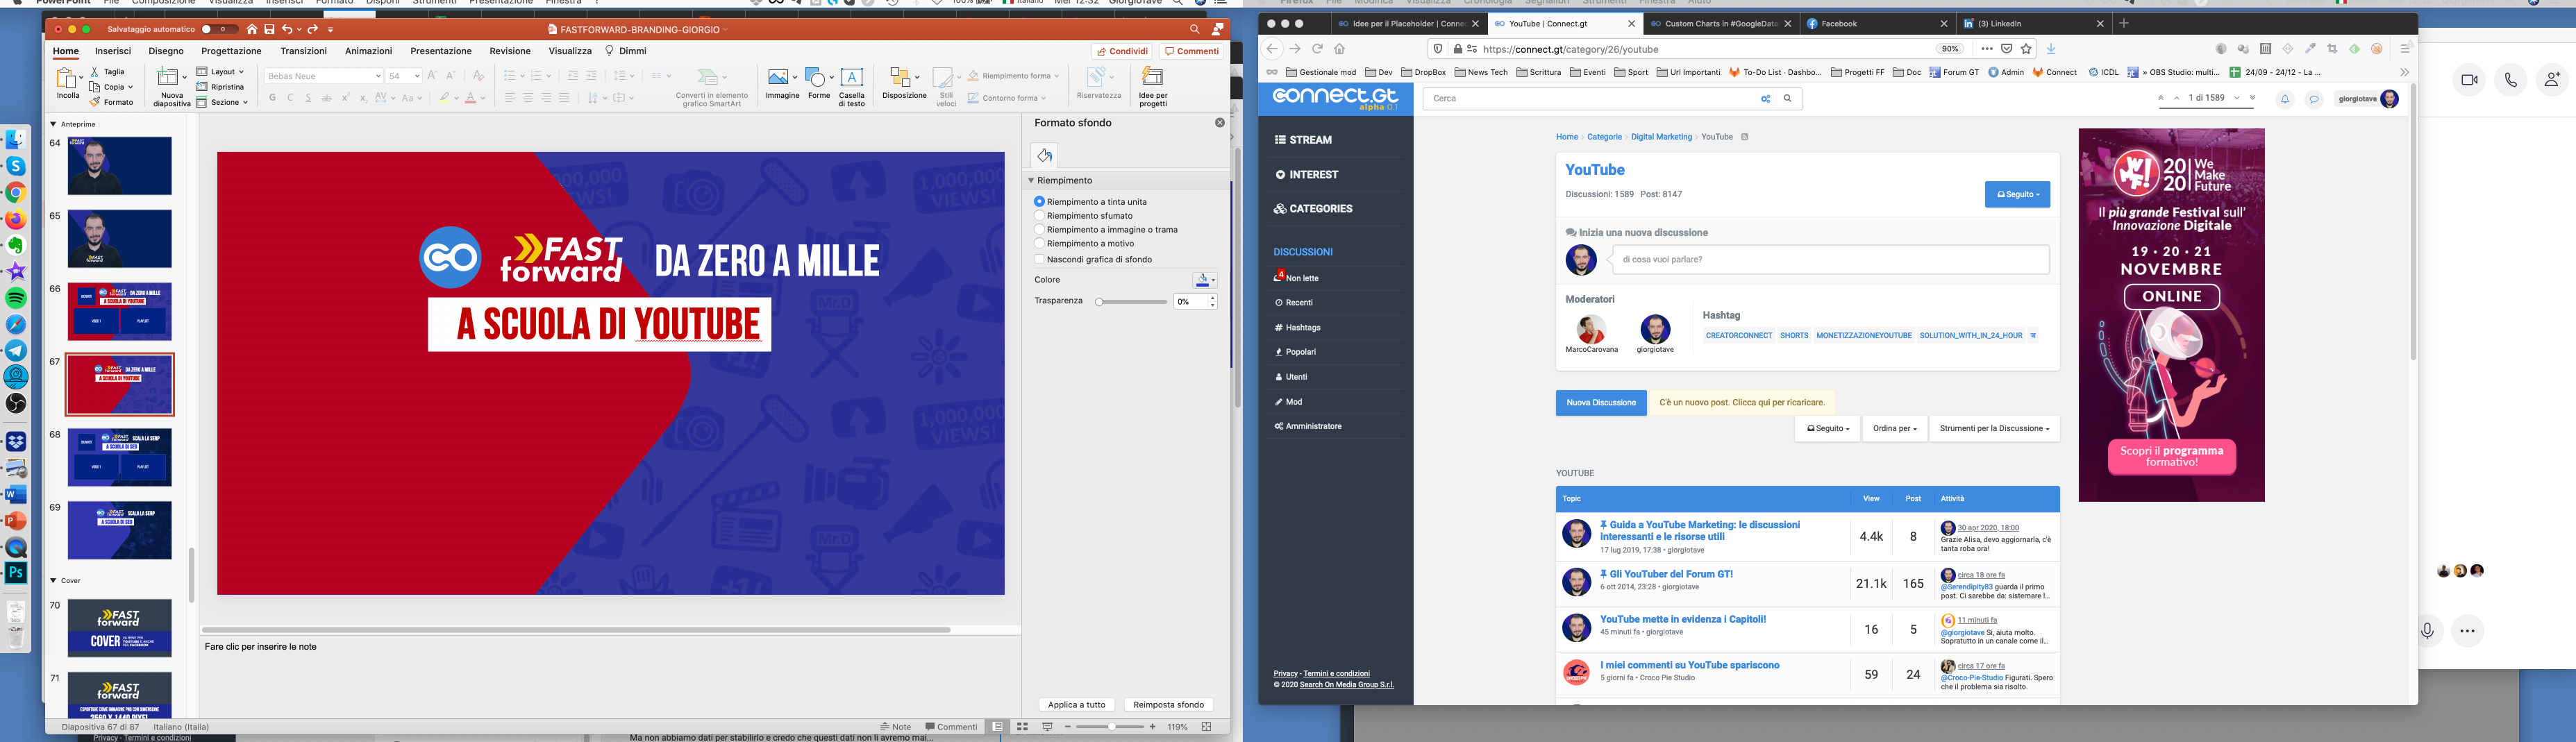This screenshot has width=2576, height=742.
Task: Open Connect.gt notifications bell
Action: [2285, 99]
